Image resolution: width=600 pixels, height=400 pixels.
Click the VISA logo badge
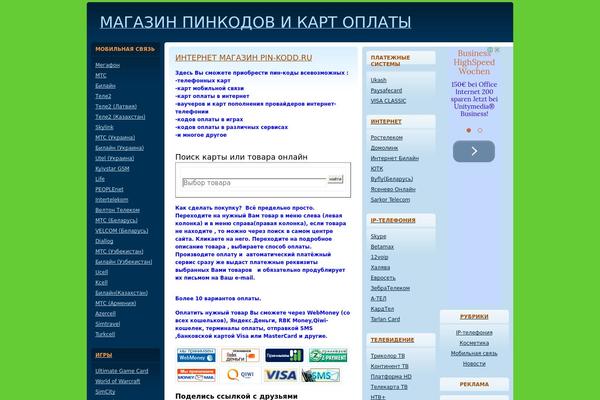pyautogui.click(x=281, y=375)
